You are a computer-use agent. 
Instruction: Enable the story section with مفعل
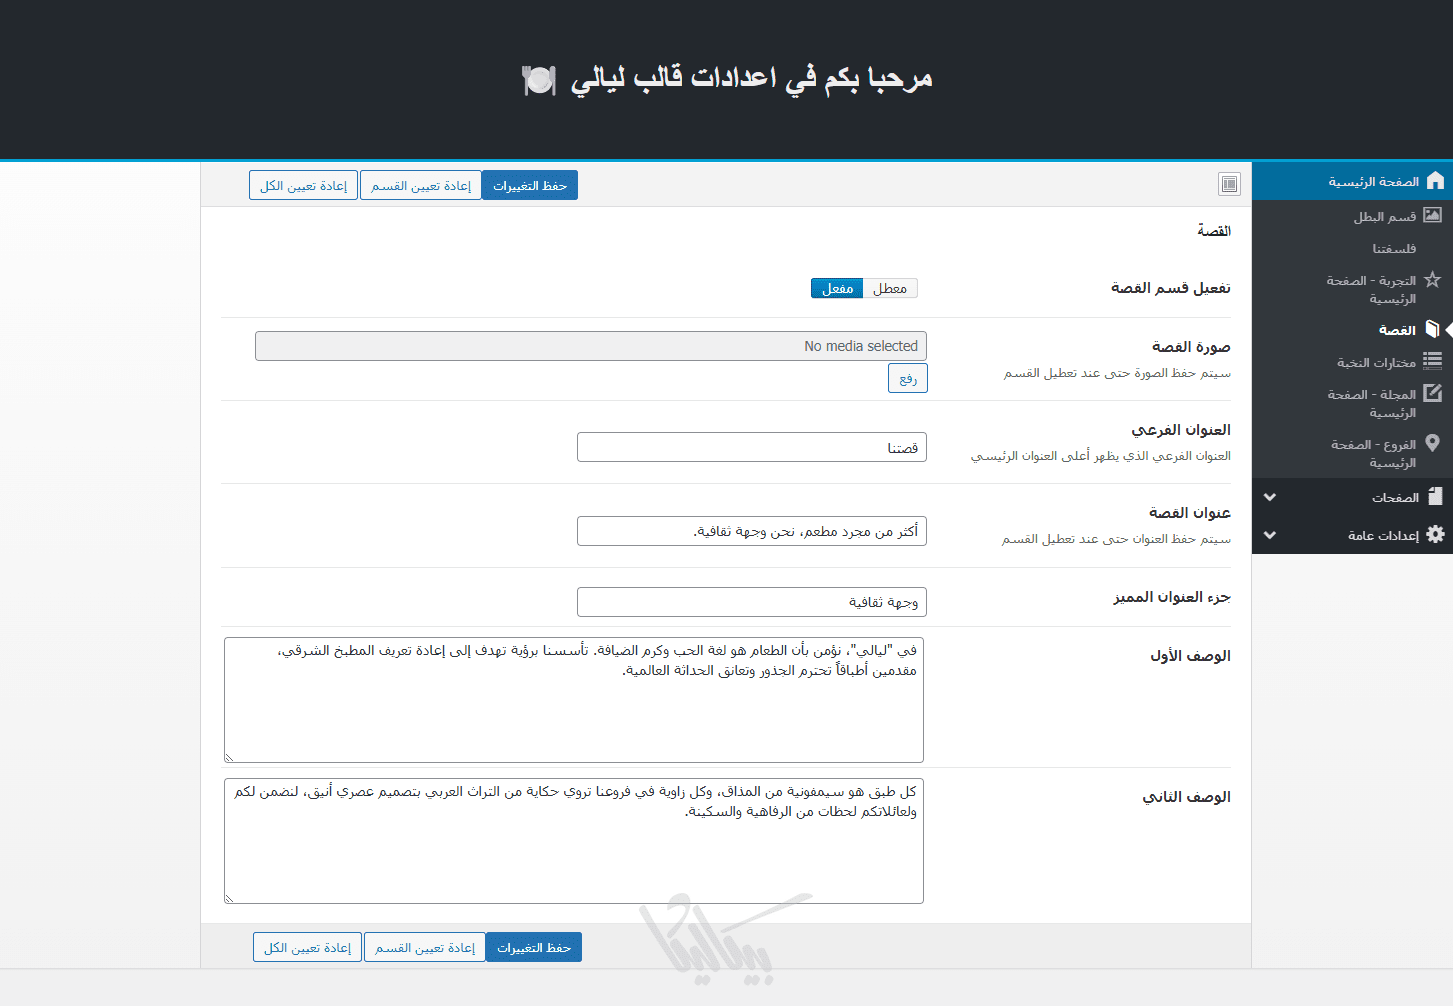coord(837,288)
